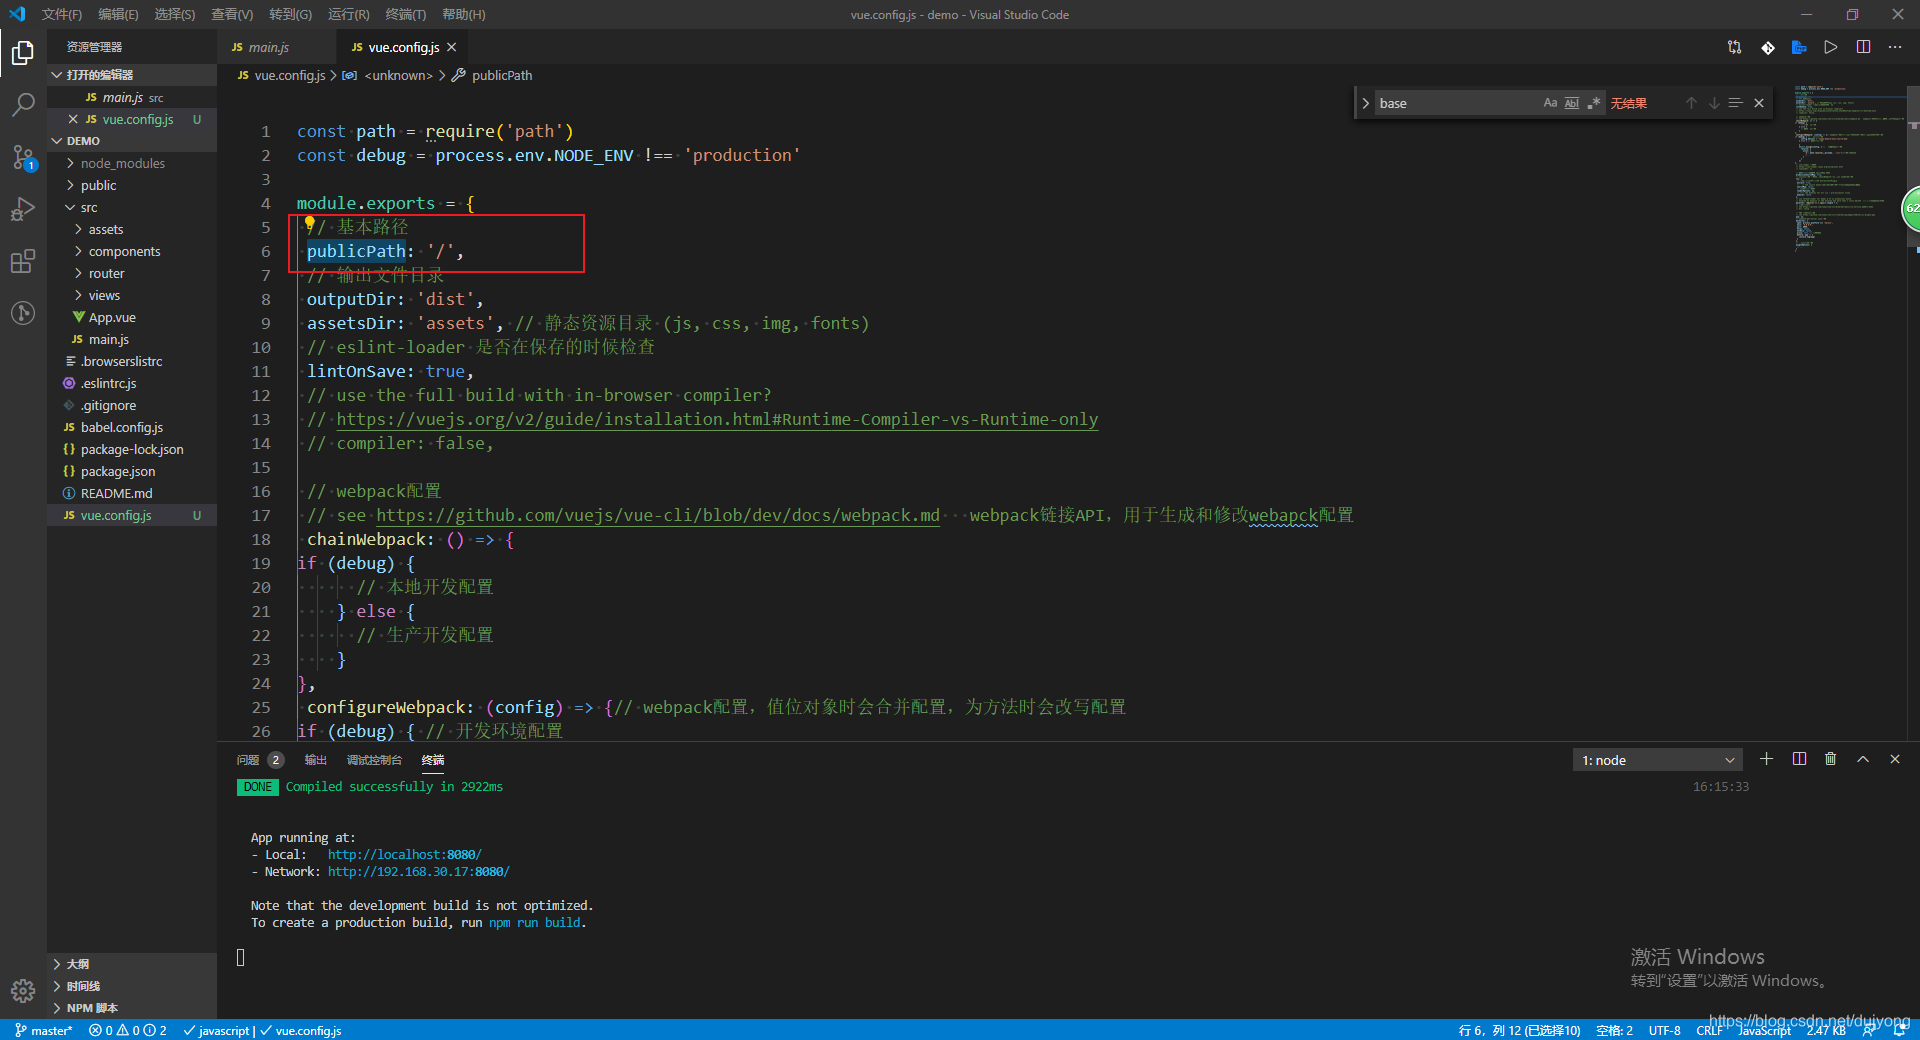Switch to the Debug Console panel tab
The width and height of the screenshot is (1920, 1040).
tap(374, 760)
